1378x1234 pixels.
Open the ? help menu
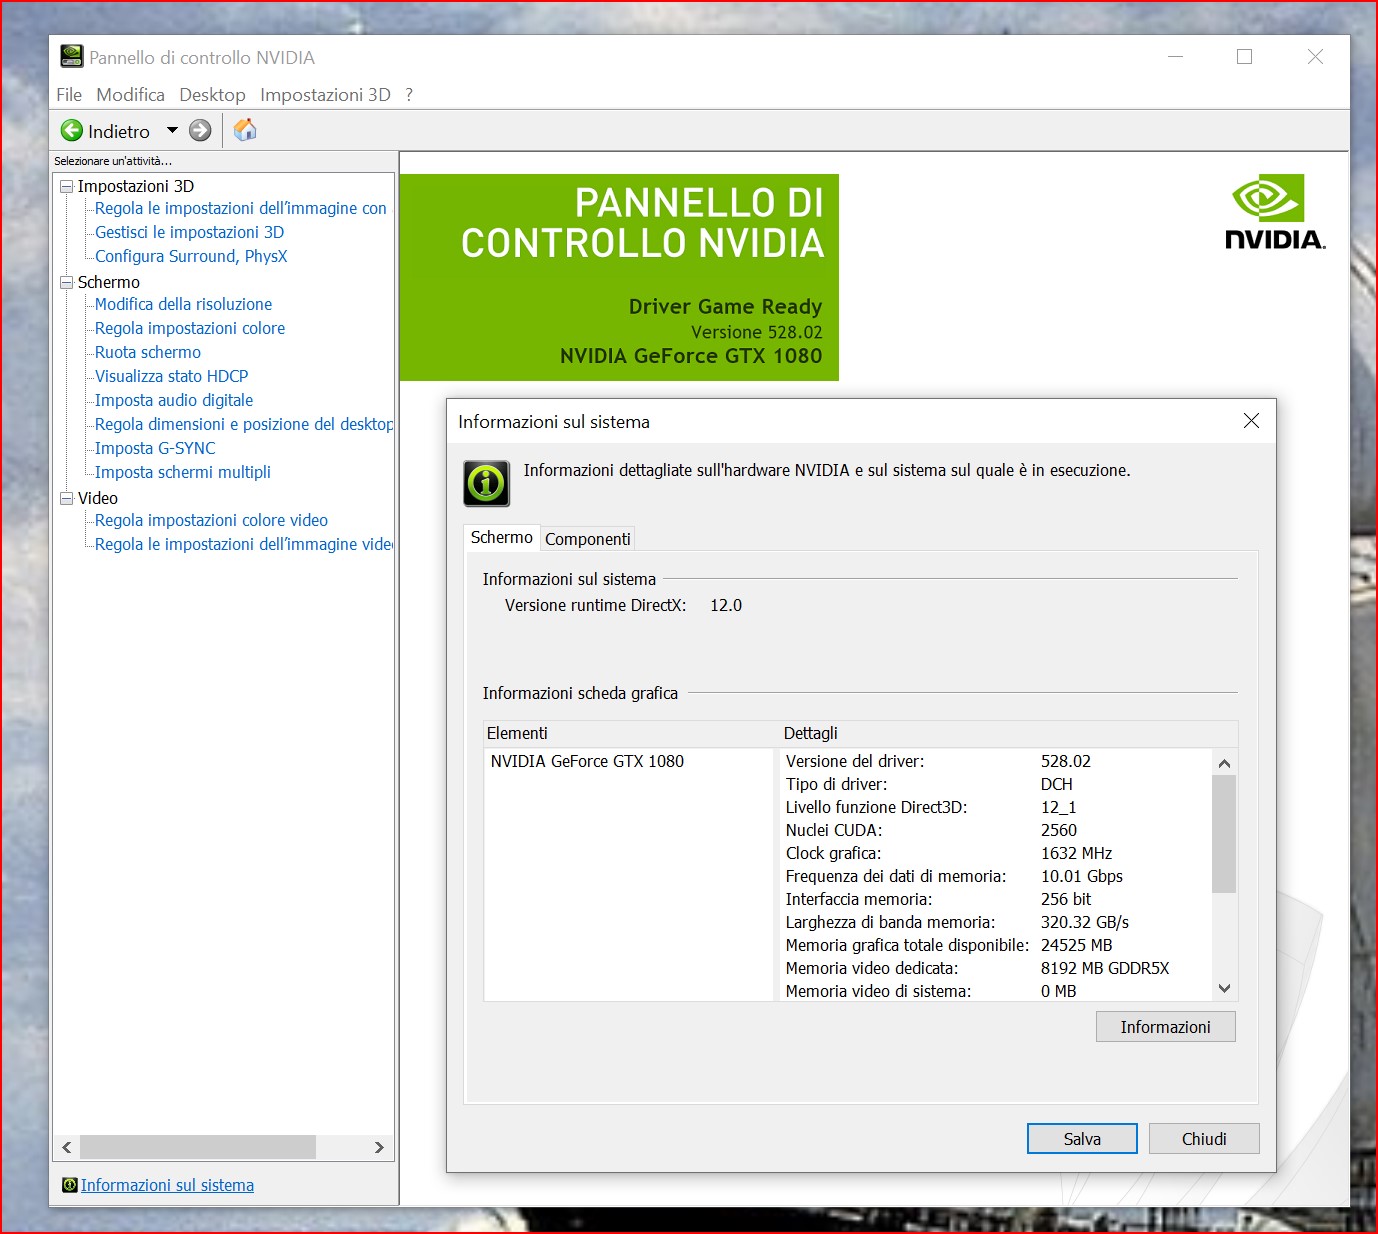[409, 95]
